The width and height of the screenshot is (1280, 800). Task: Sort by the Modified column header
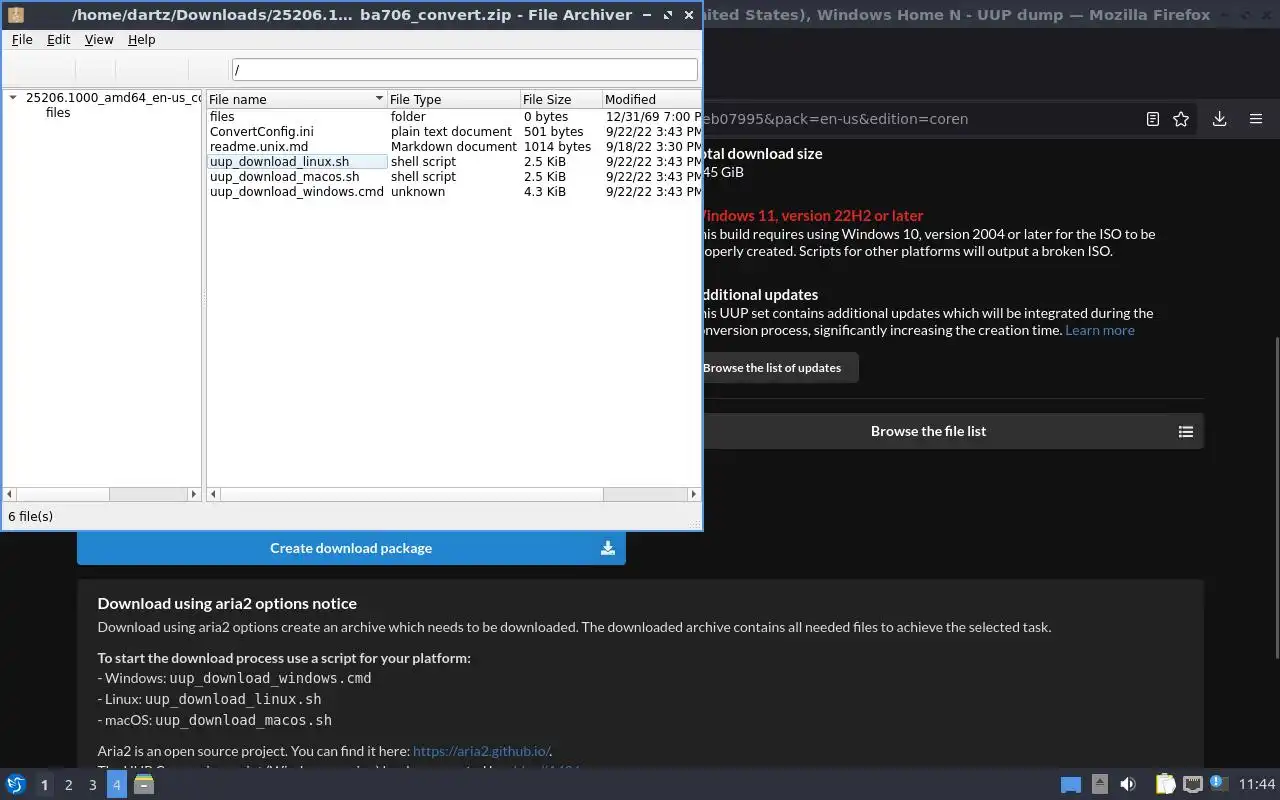(651, 99)
